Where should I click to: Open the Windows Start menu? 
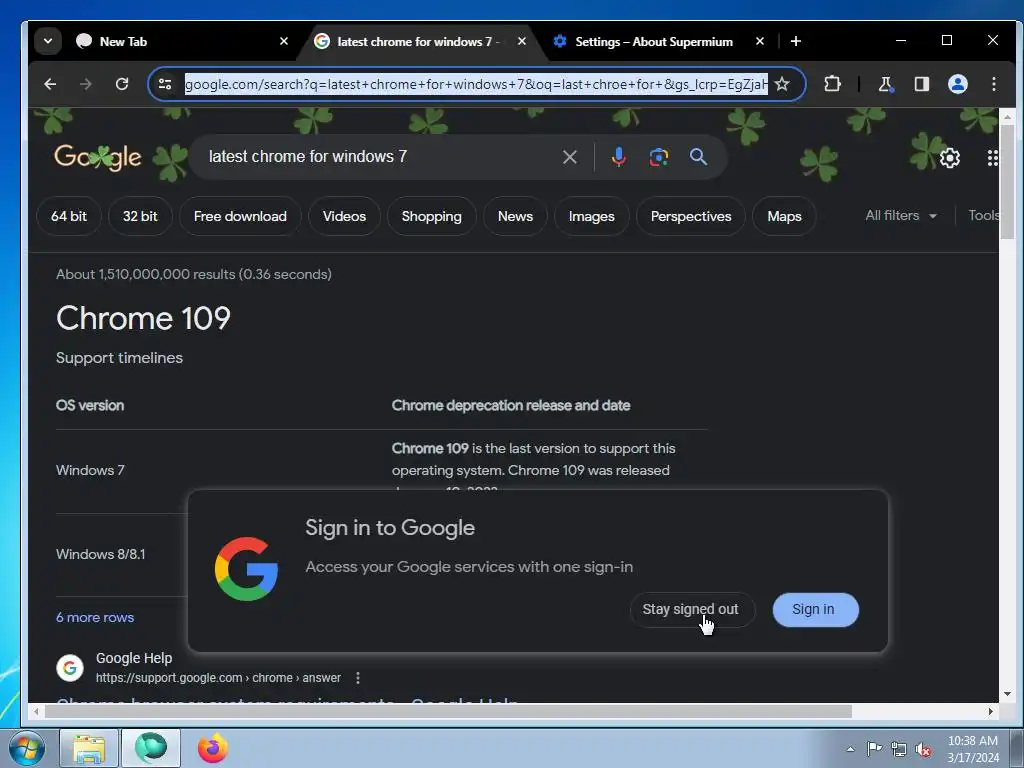click(x=27, y=748)
